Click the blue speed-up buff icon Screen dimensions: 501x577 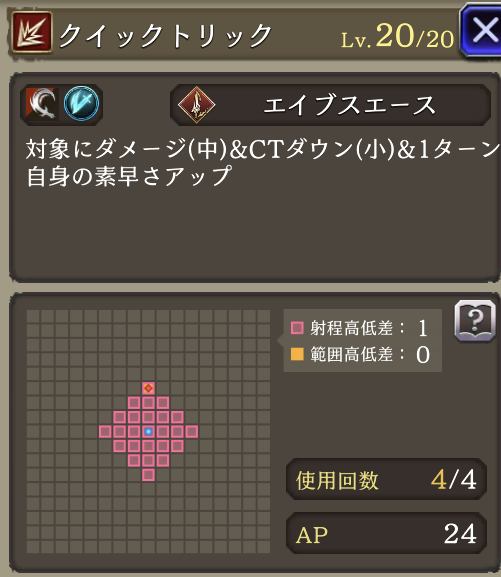[81, 104]
